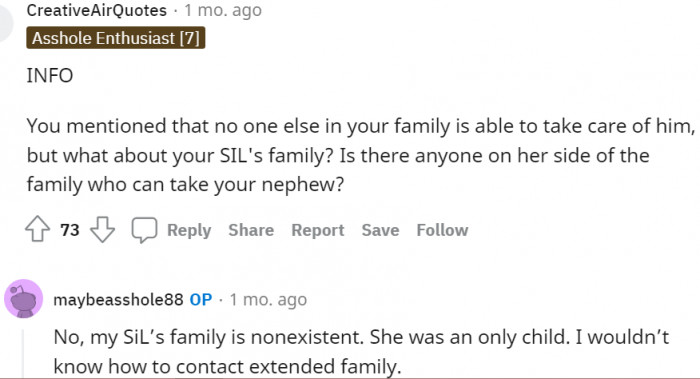The width and height of the screenshot is (700, 379).
Task: Click the INFO text in comment
Action: [x=50, y=75]
